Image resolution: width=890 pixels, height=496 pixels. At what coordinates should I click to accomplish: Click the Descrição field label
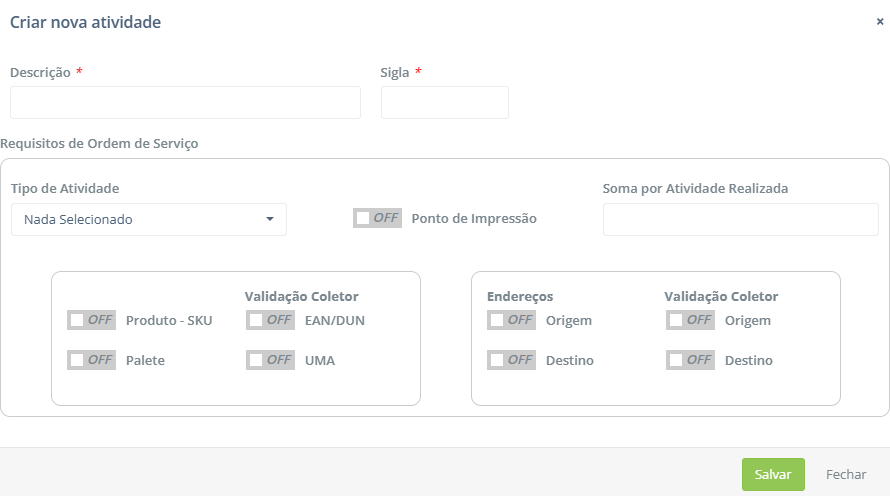pyautogui.click(x=40, y=73)
